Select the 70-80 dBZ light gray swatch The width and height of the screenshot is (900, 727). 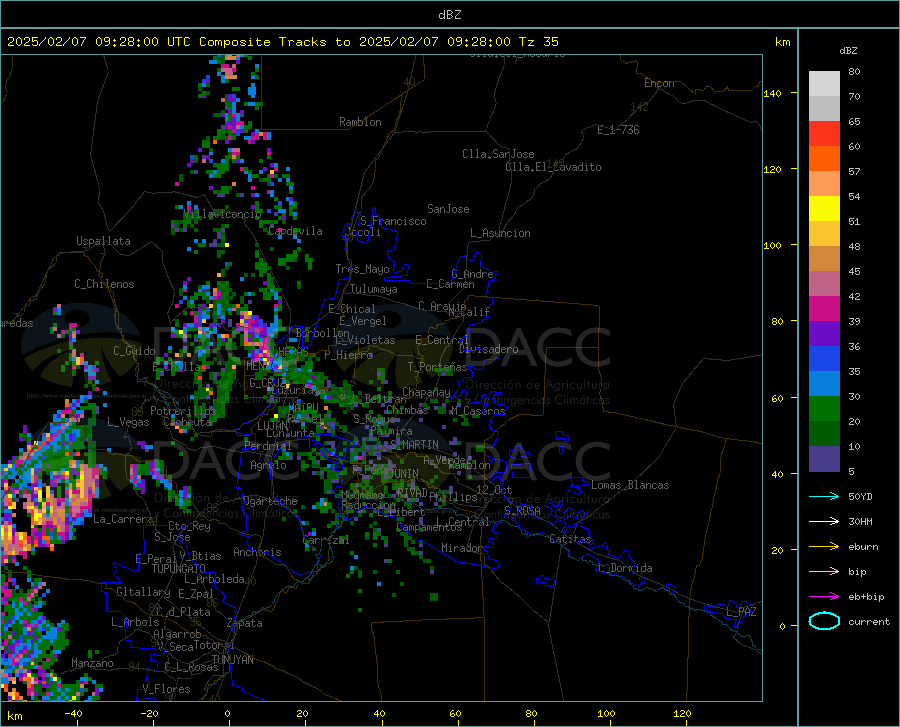(824, 84)
